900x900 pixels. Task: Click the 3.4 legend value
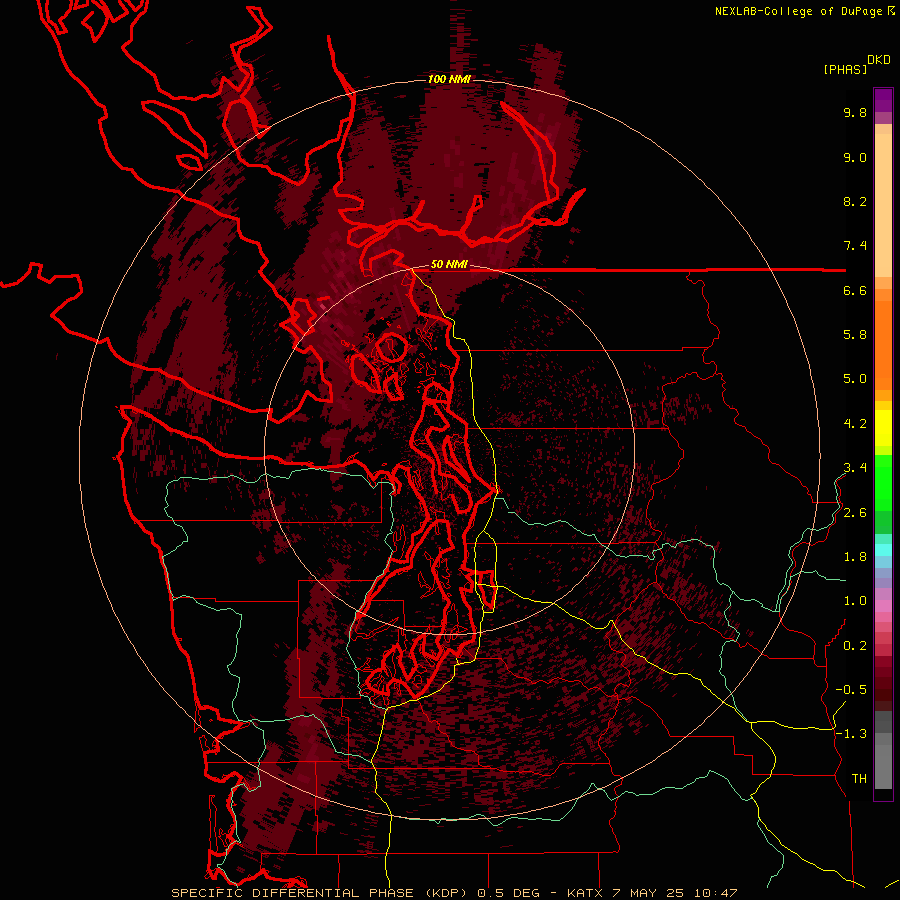pyautogui.click(x=855, y=468)
